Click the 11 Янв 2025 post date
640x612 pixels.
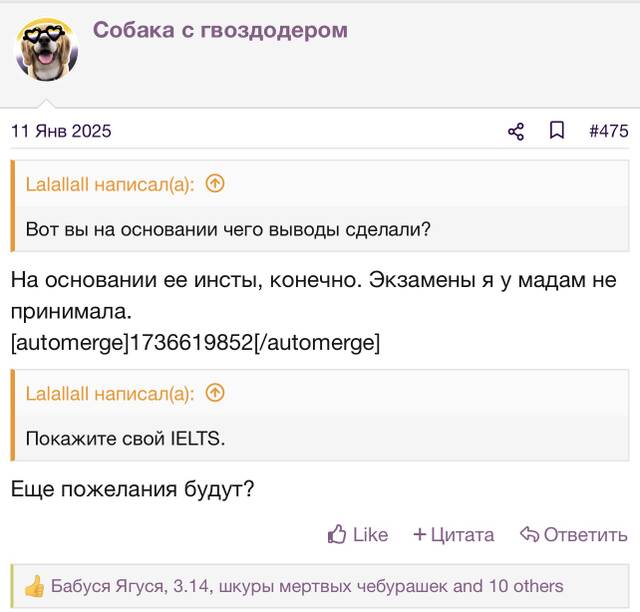point(61,131)
